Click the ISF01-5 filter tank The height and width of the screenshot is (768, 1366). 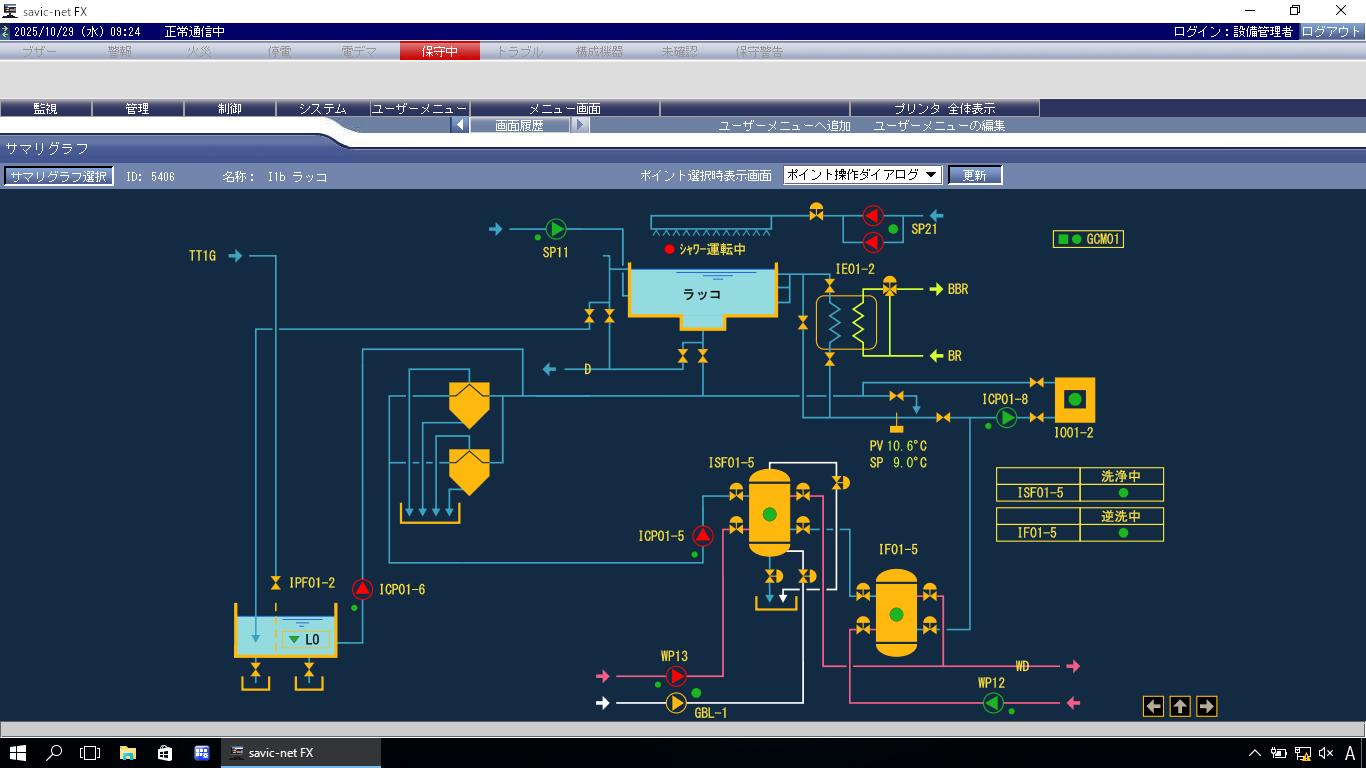[769, 513]
